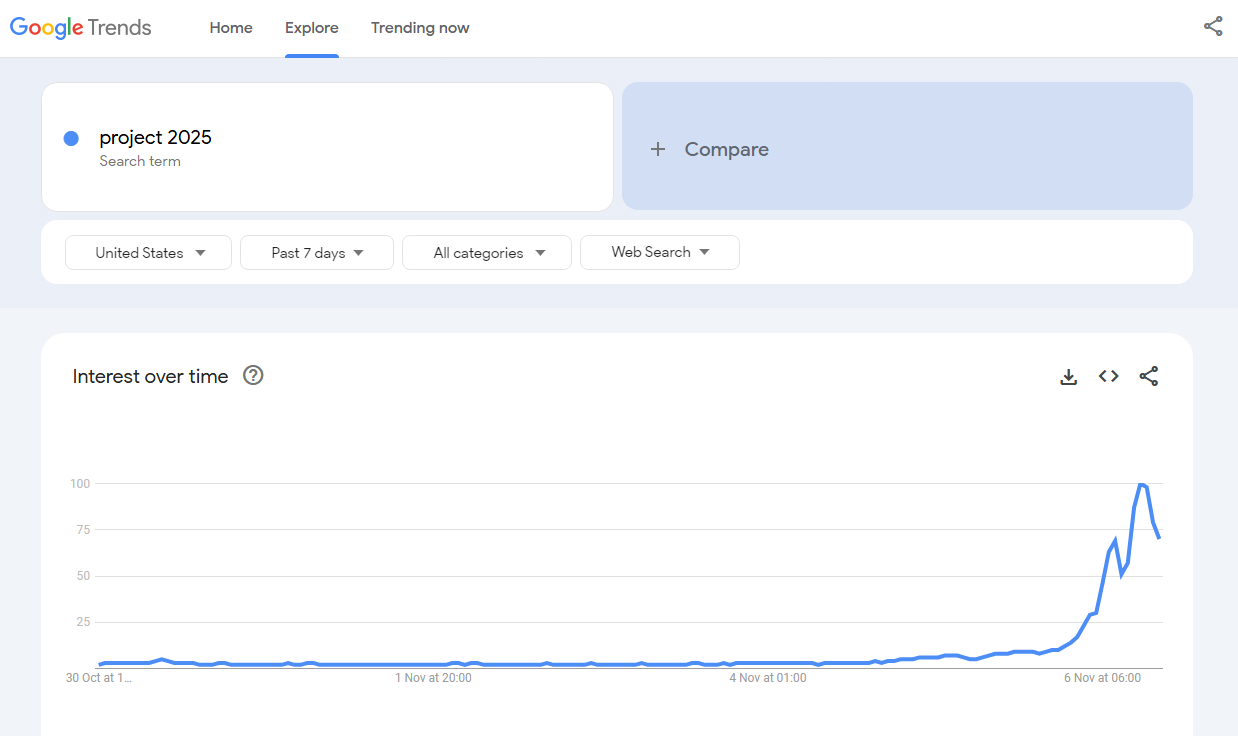Go to the Home tab

pos(231,28)
